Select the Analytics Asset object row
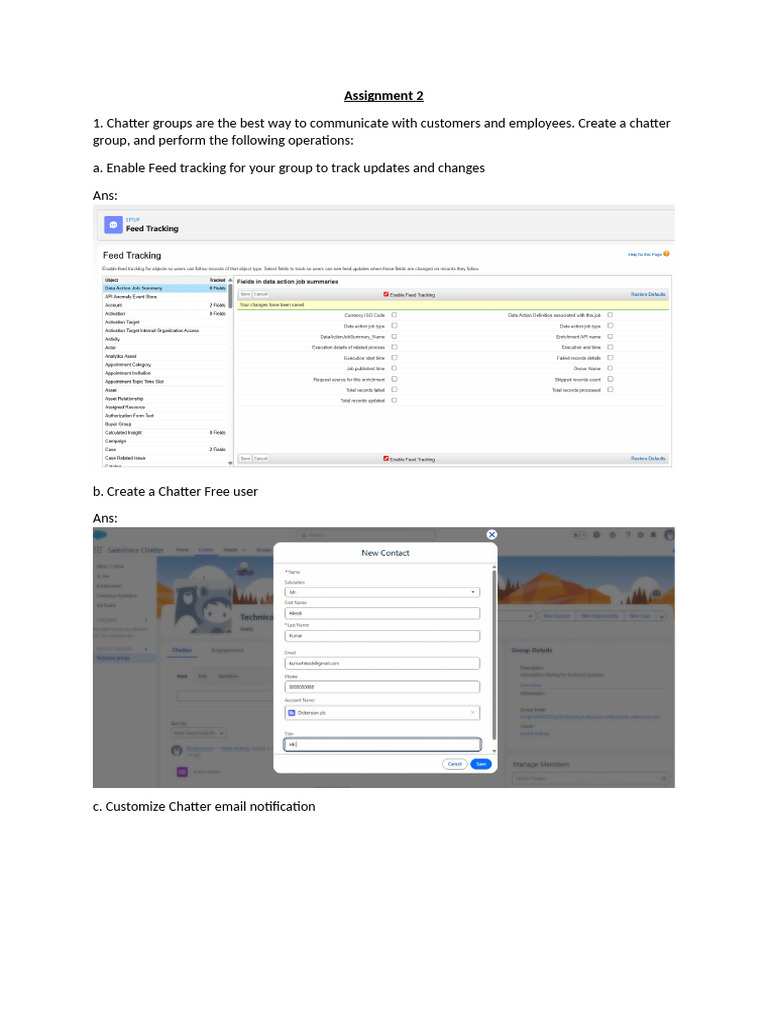 click(x=165, y=356)
